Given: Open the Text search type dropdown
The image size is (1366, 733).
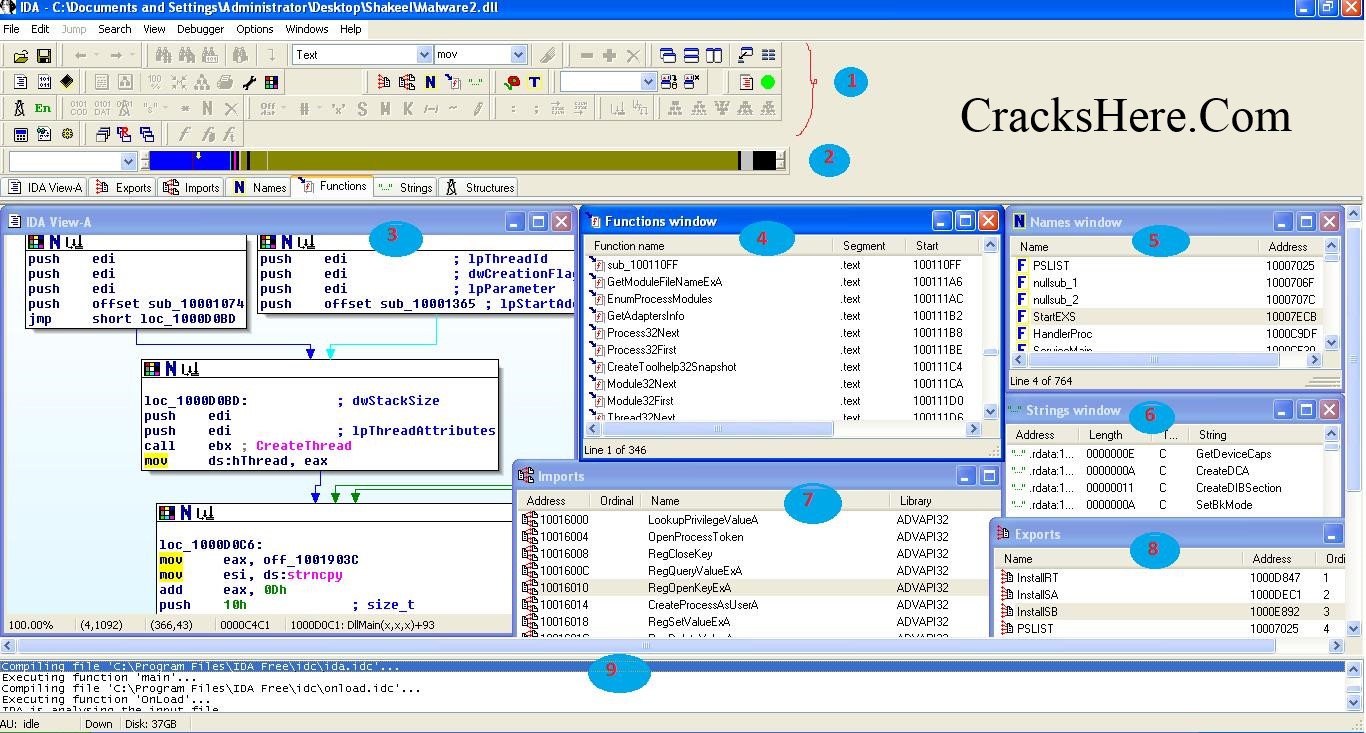Looking at the screenshot, I should pyautogui.click(x=424, y=55).
